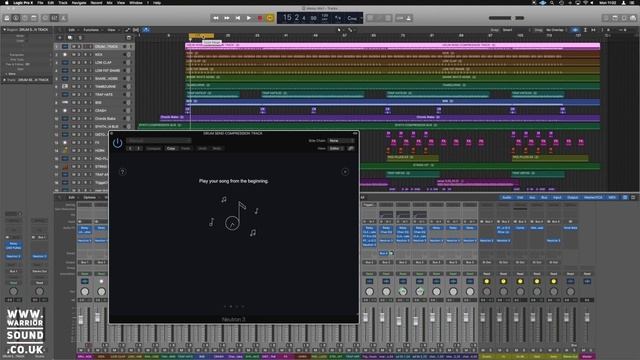
Task: Open the Side Chain dropdown set to None
Action: coord(341,141)
